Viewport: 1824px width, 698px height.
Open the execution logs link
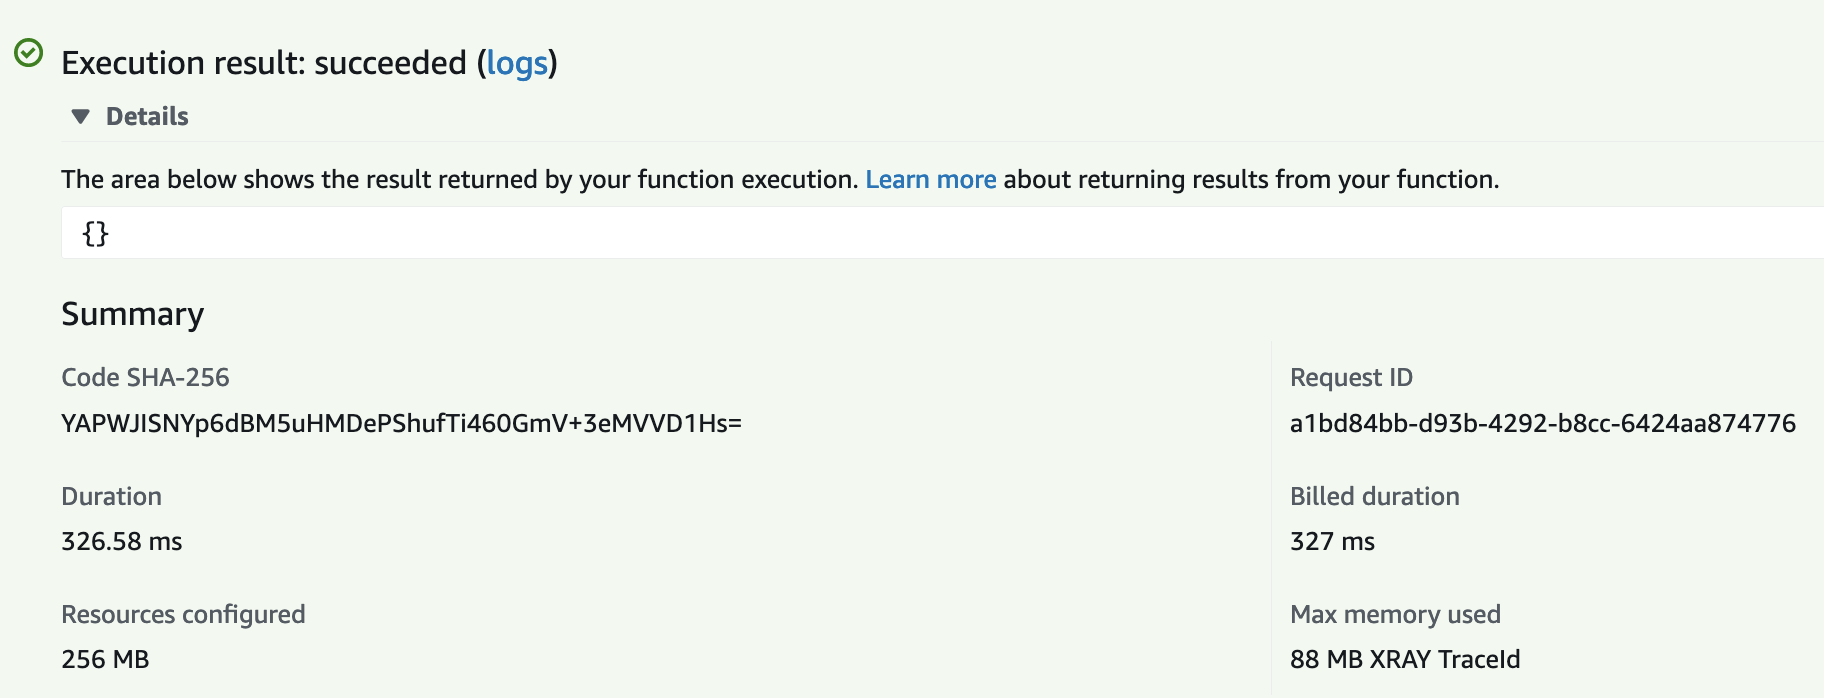click(x=517, y=63)
